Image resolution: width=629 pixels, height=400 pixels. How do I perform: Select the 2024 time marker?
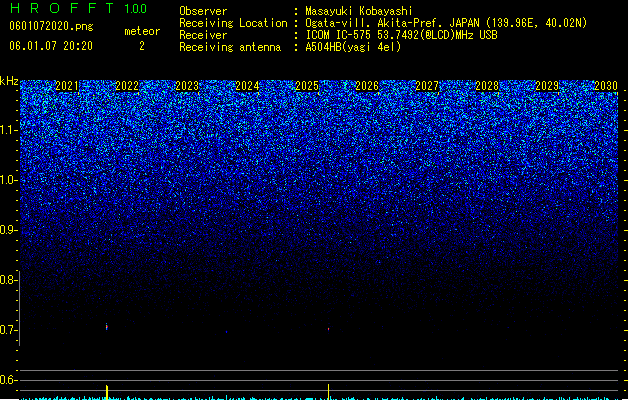[247, 86]
